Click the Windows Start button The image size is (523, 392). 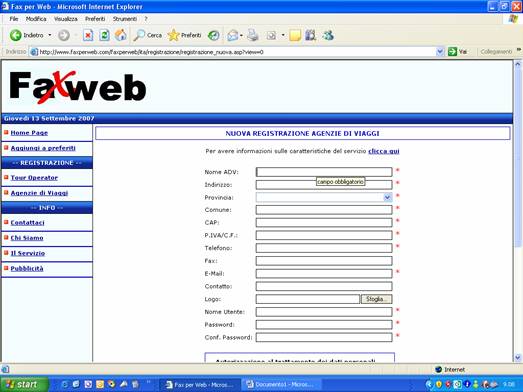click(23, 384)
